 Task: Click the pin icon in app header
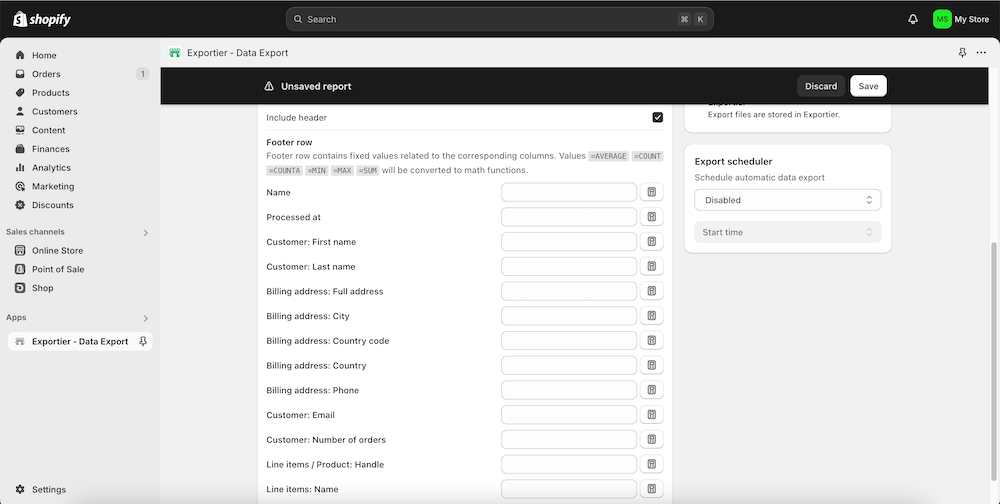(962, 53)
